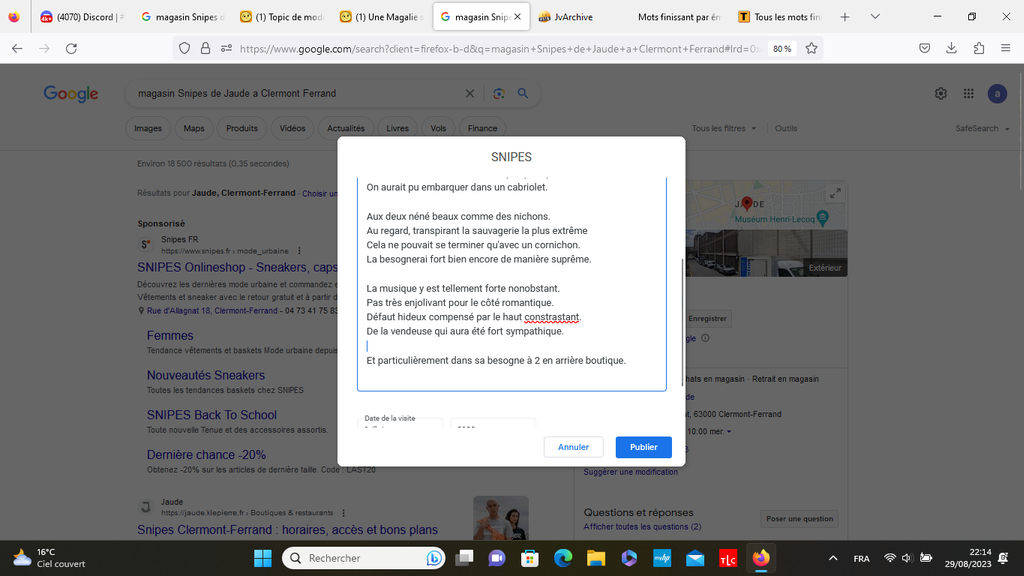Expand the list of all open tabs
This screenshot has height=576, width=1024.
875,17
